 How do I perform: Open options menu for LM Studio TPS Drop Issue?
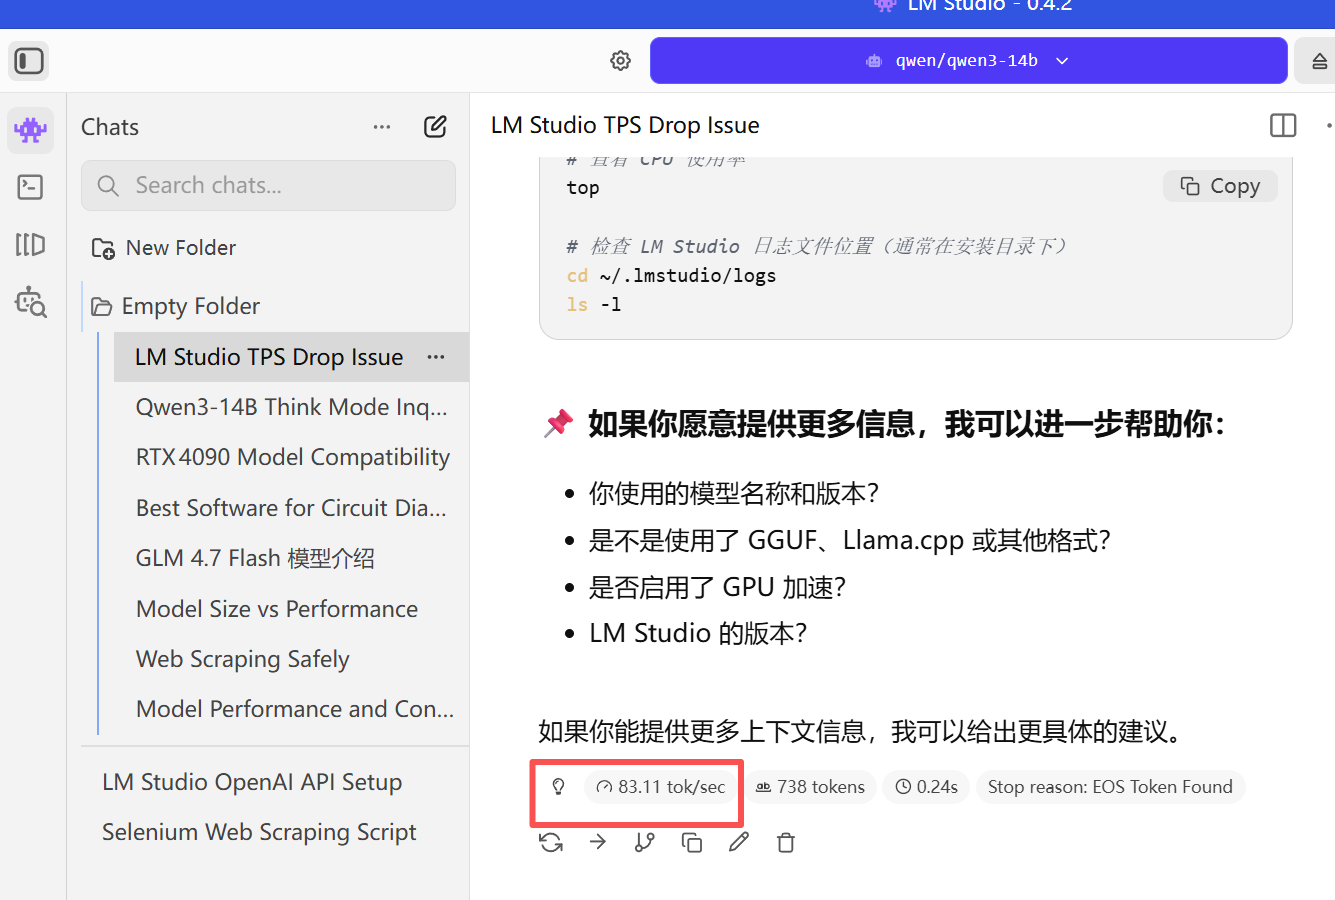(435, 356)
